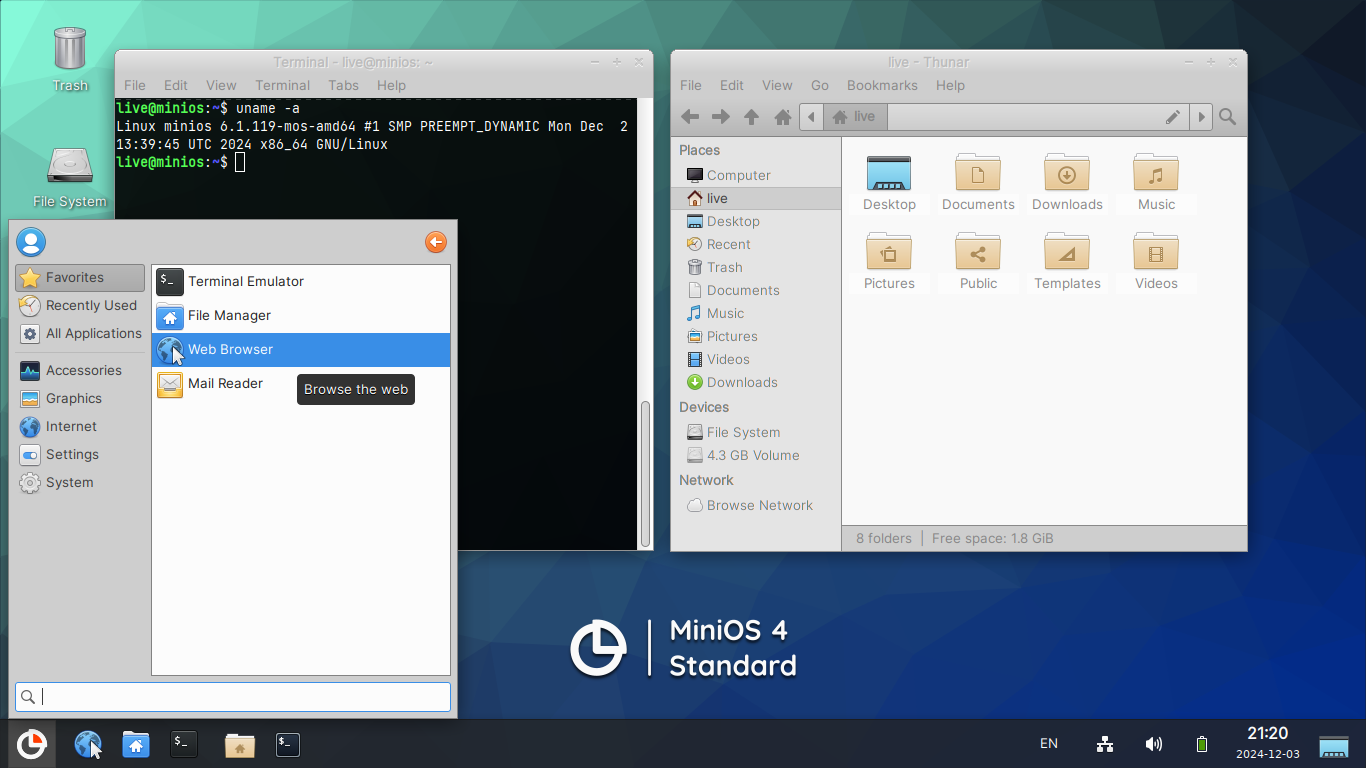Click the home icon in Thunar toolbar

coord(783,117)
